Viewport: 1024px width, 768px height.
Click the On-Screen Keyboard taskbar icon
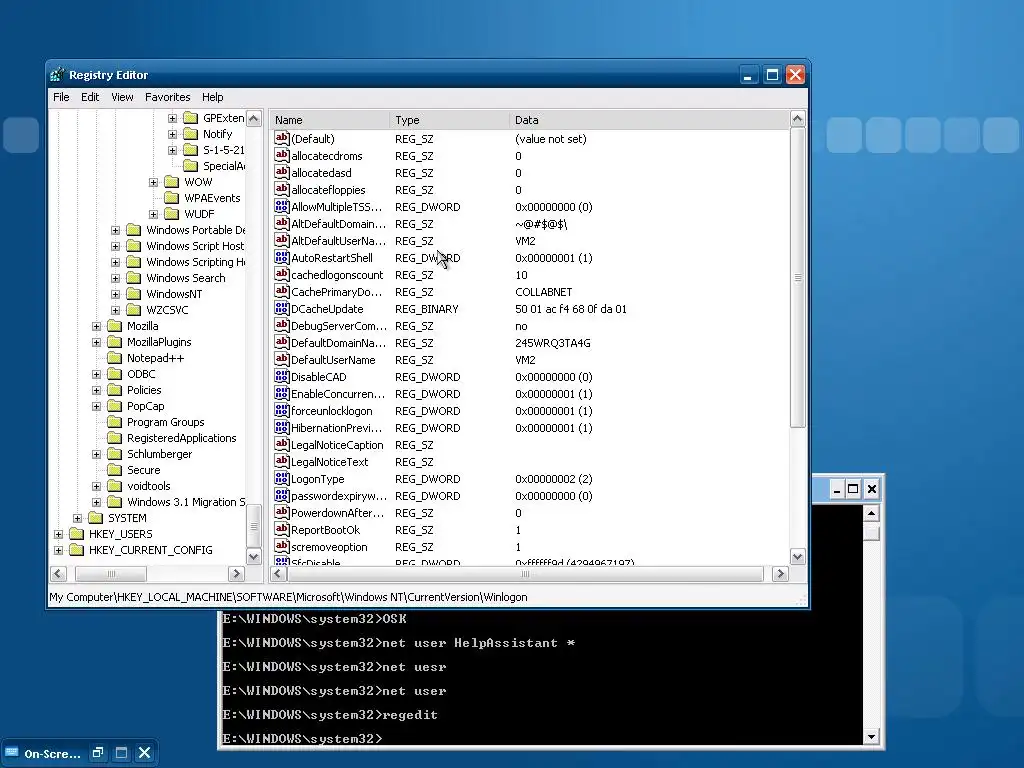(x=12, y=752)
